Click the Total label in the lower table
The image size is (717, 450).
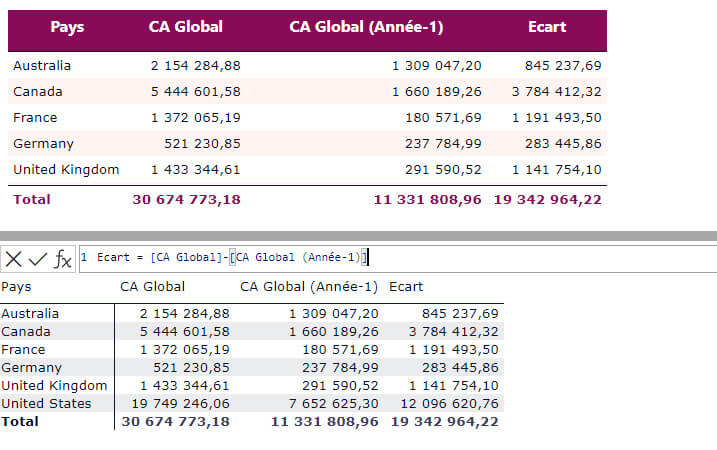click(x=20, y=421)
